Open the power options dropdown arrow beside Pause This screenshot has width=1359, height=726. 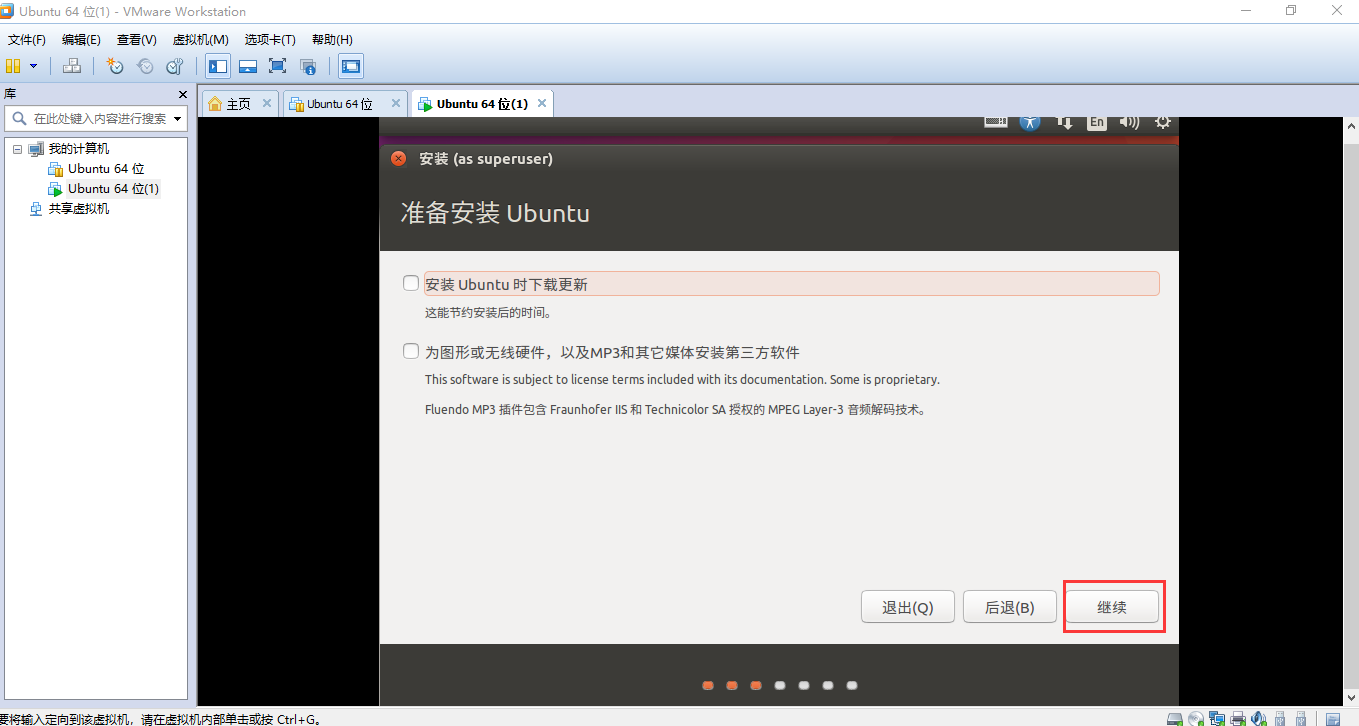33,66
